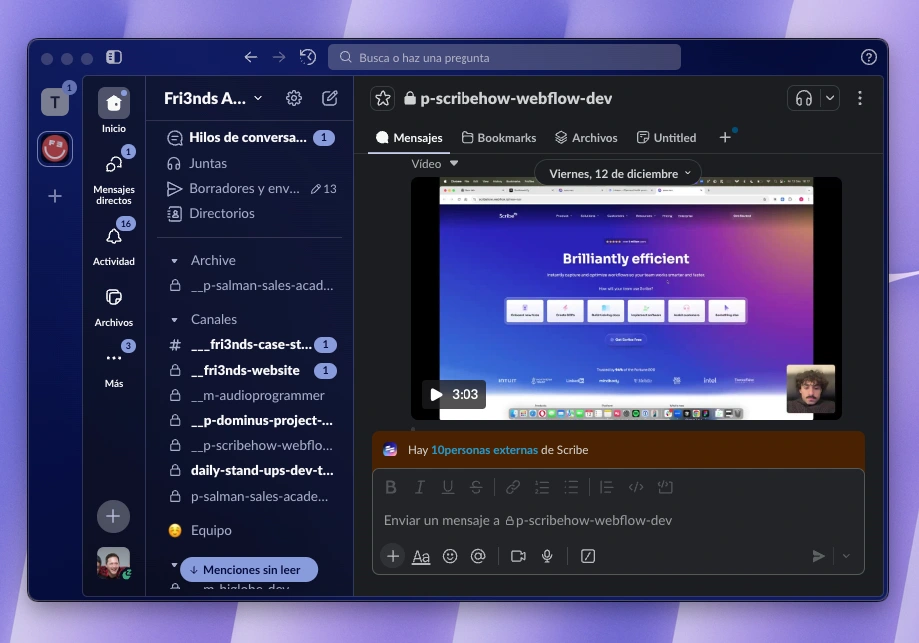Image resolution: width=919 pixels, height=643 pixels.
Task: Record a video clip
Action: point(518,556)
